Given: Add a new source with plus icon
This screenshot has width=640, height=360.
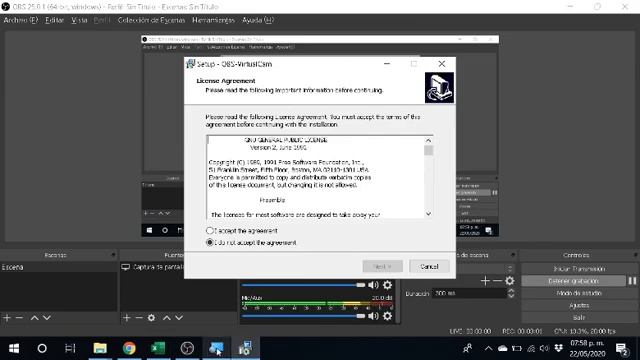Looking at the screenshot, I should 127,318.
